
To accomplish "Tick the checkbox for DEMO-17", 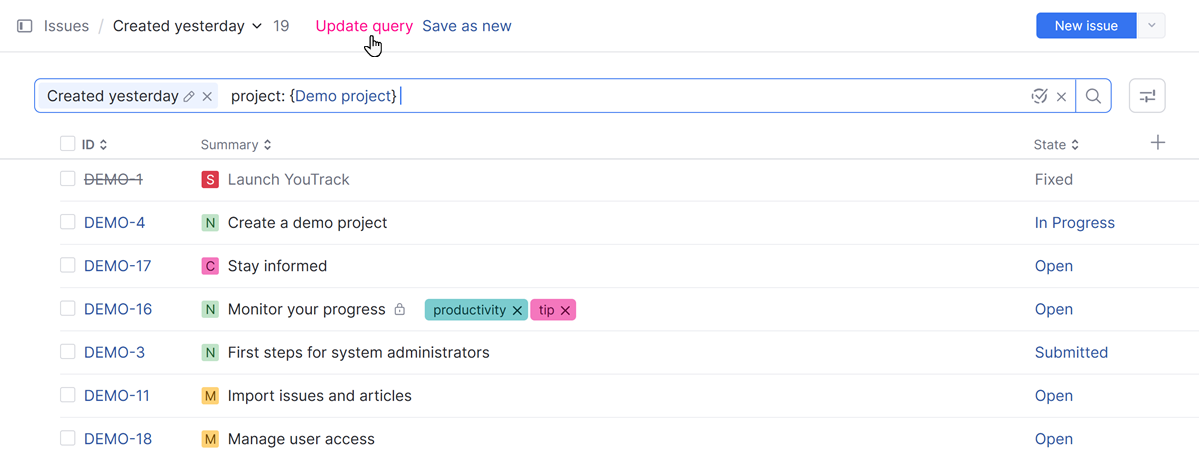I will [67, 266].
